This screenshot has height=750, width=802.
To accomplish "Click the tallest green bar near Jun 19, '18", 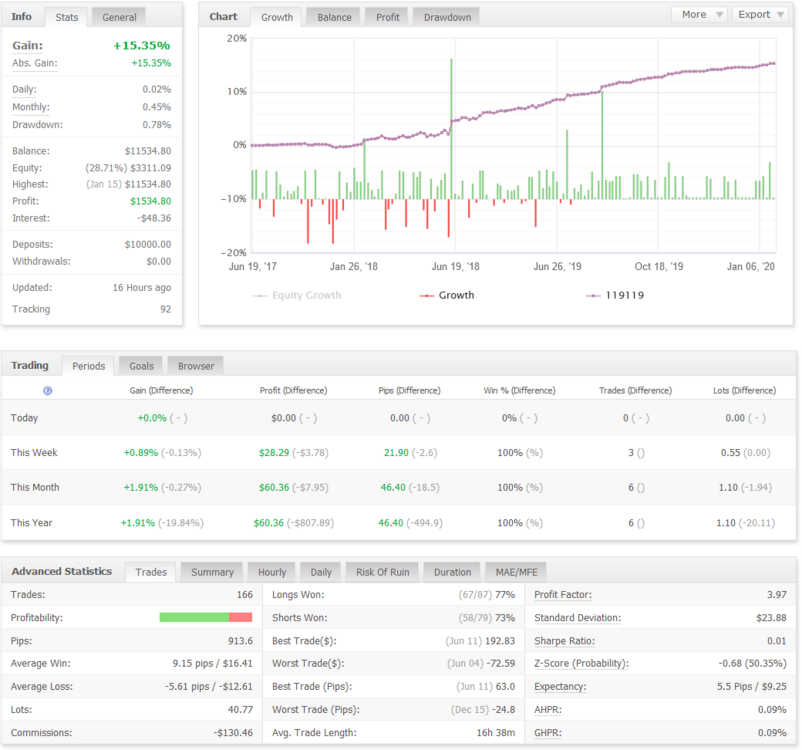I will coord(451,129).
